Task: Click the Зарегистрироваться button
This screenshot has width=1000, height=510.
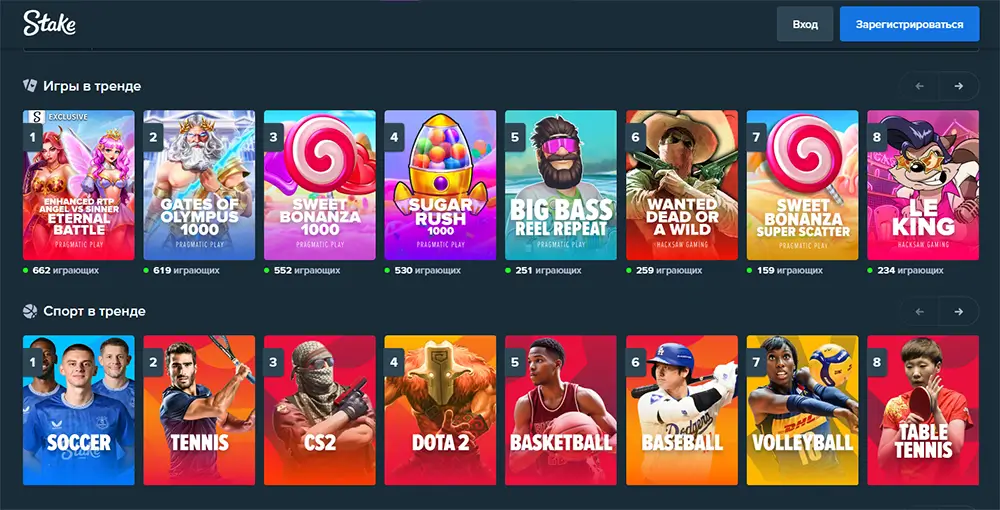Action: click(x=909, y=24)
